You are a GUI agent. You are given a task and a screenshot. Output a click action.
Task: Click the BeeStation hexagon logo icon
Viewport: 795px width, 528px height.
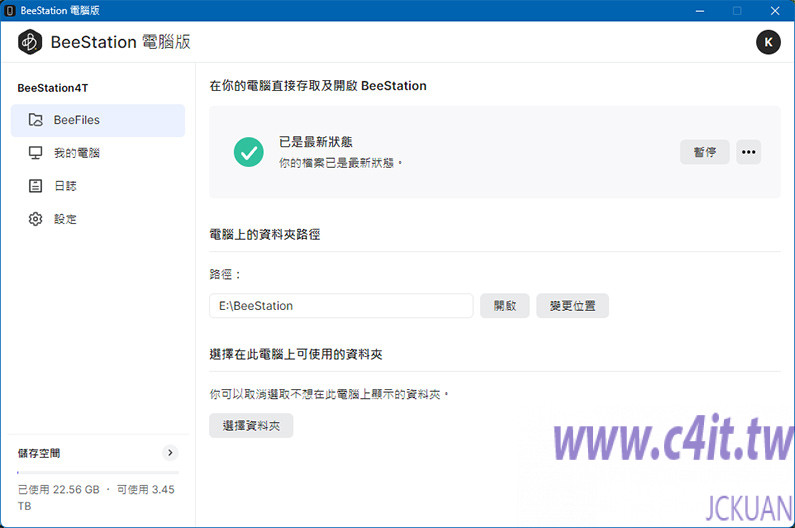(x=30, y=42)
